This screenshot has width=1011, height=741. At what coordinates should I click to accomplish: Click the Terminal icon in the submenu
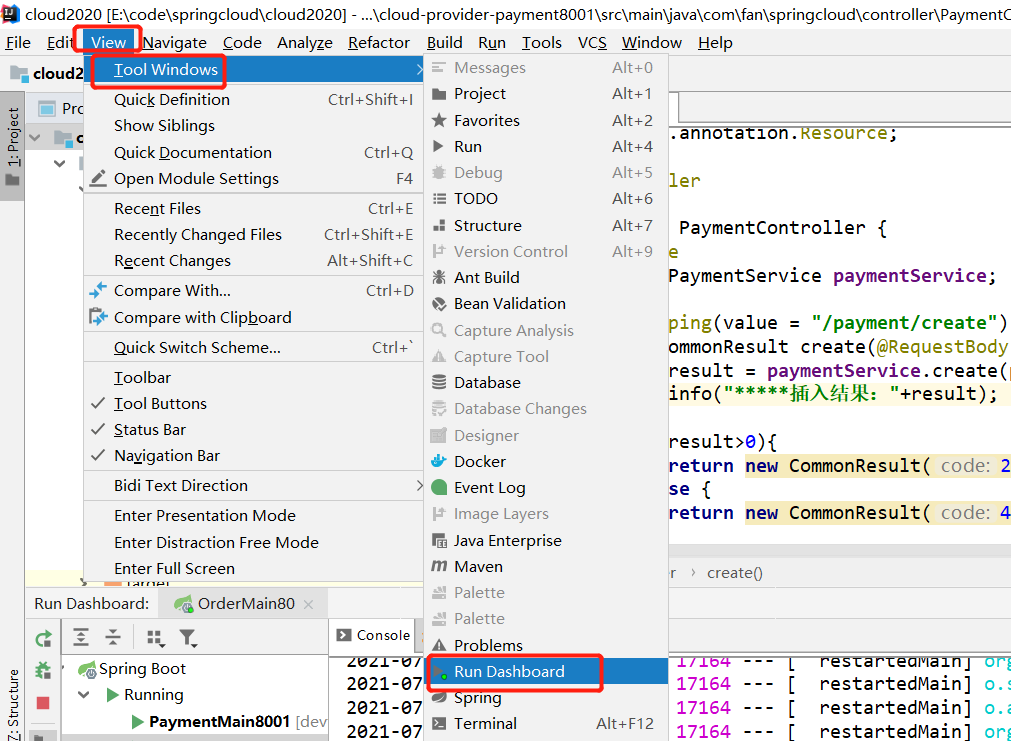coord(438,724)
